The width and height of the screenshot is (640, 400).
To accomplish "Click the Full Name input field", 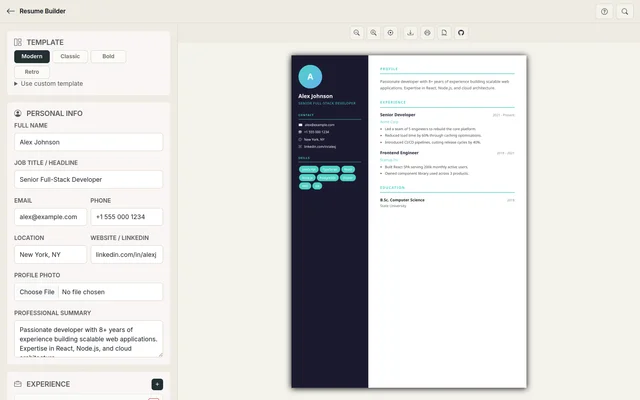I will click(89, 142).
